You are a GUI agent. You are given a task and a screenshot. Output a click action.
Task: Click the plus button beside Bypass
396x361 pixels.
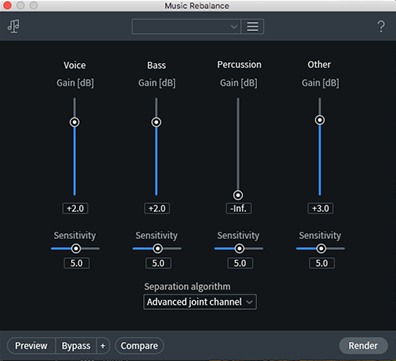(103, 346)
